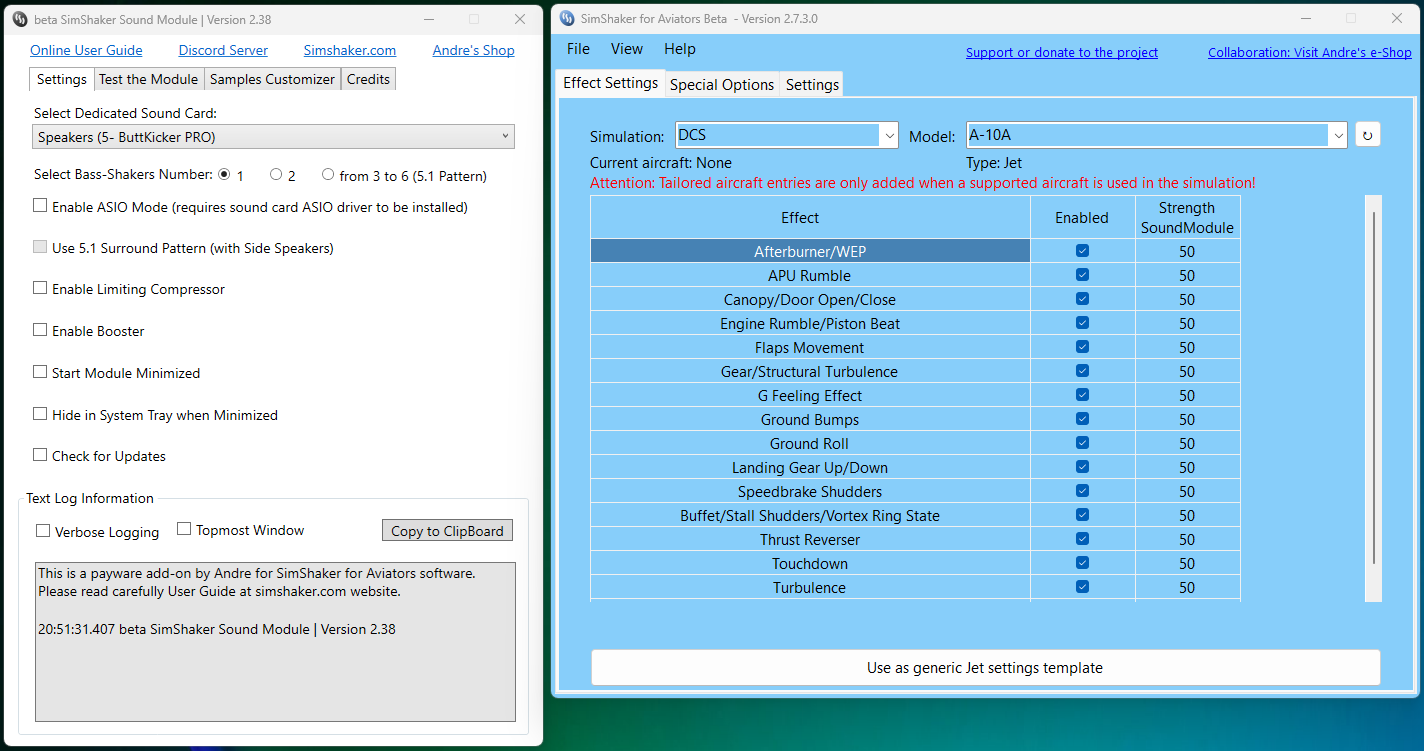Click inside the text log information box
The image size is (1424, 751).
[275, 642]
